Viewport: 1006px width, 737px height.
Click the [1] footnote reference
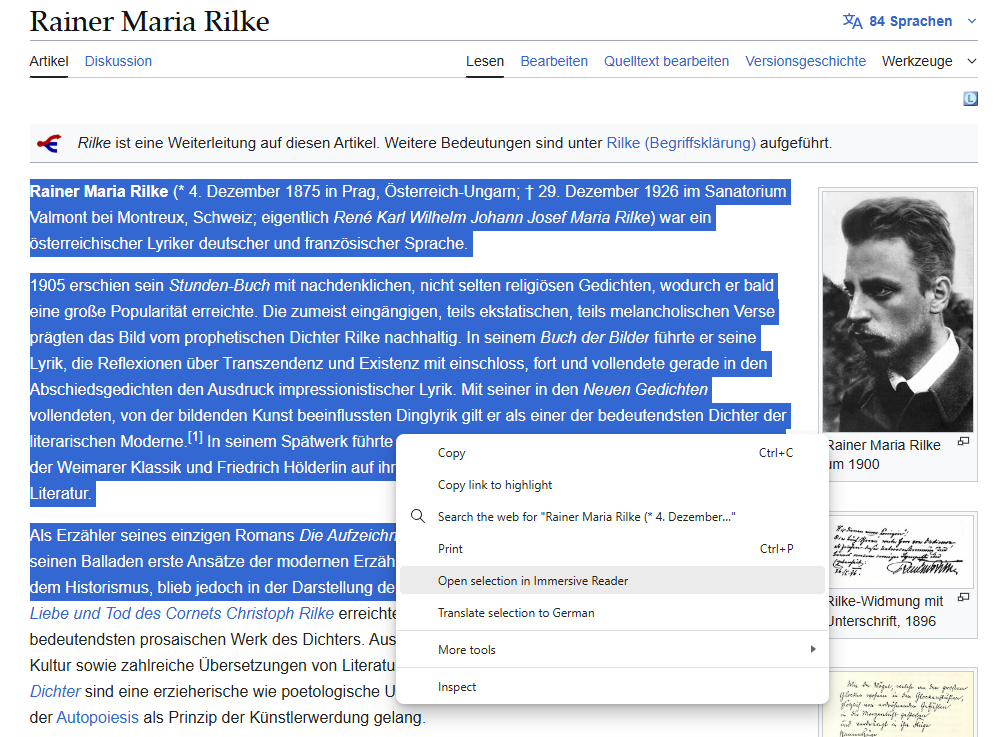197,435
